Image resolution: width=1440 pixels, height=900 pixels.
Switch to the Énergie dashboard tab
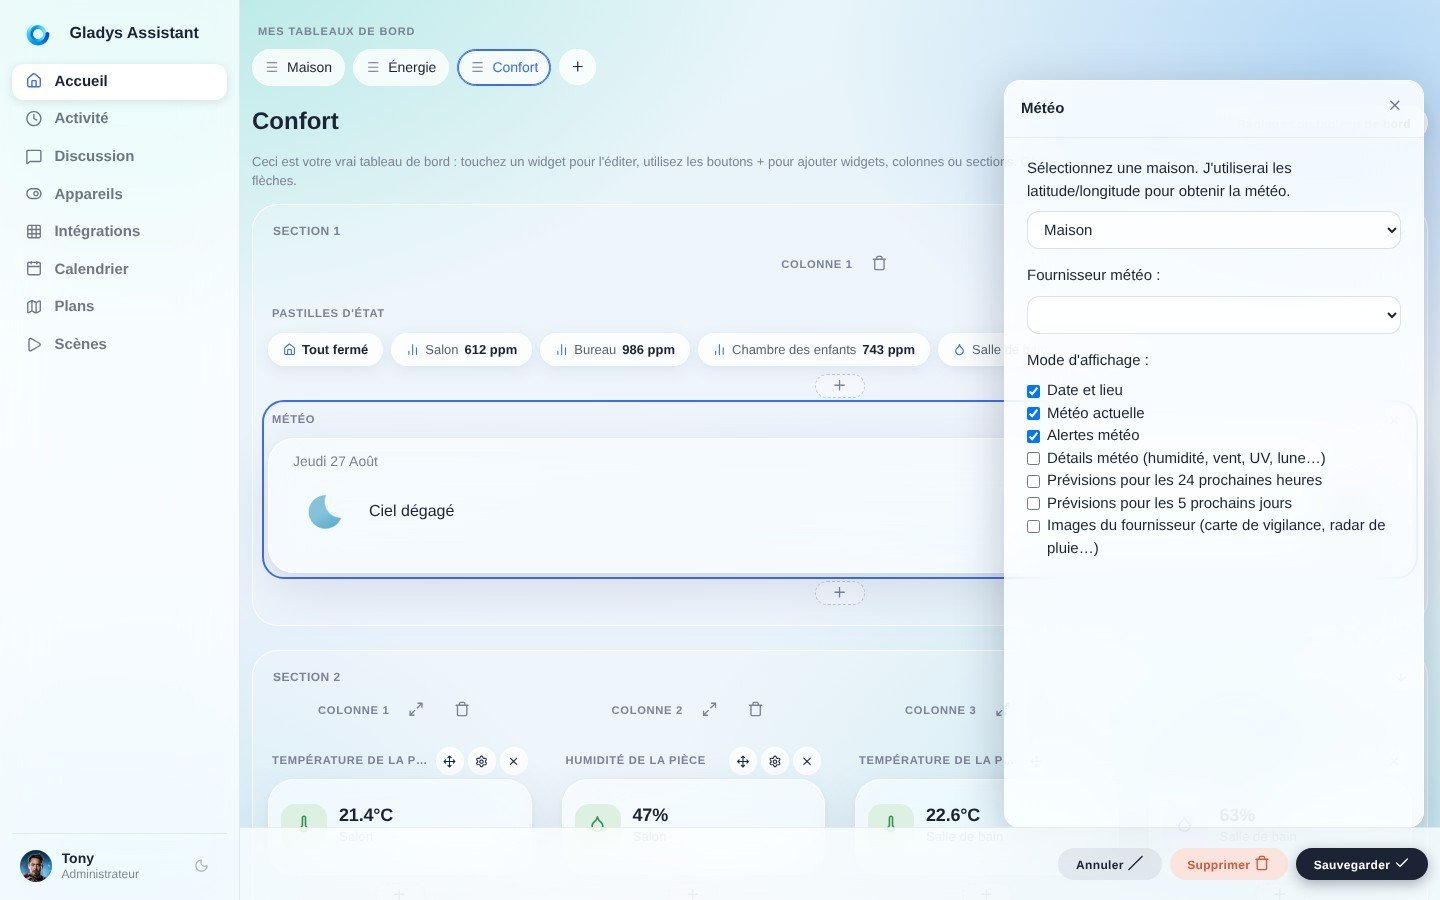coord(401,67)
